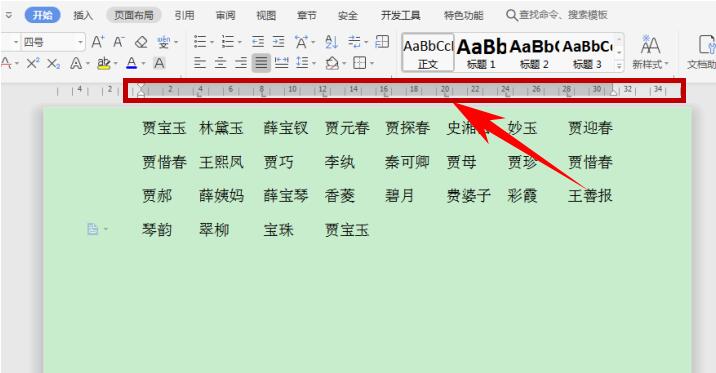Select the 正文 body style

click(428, 53)
